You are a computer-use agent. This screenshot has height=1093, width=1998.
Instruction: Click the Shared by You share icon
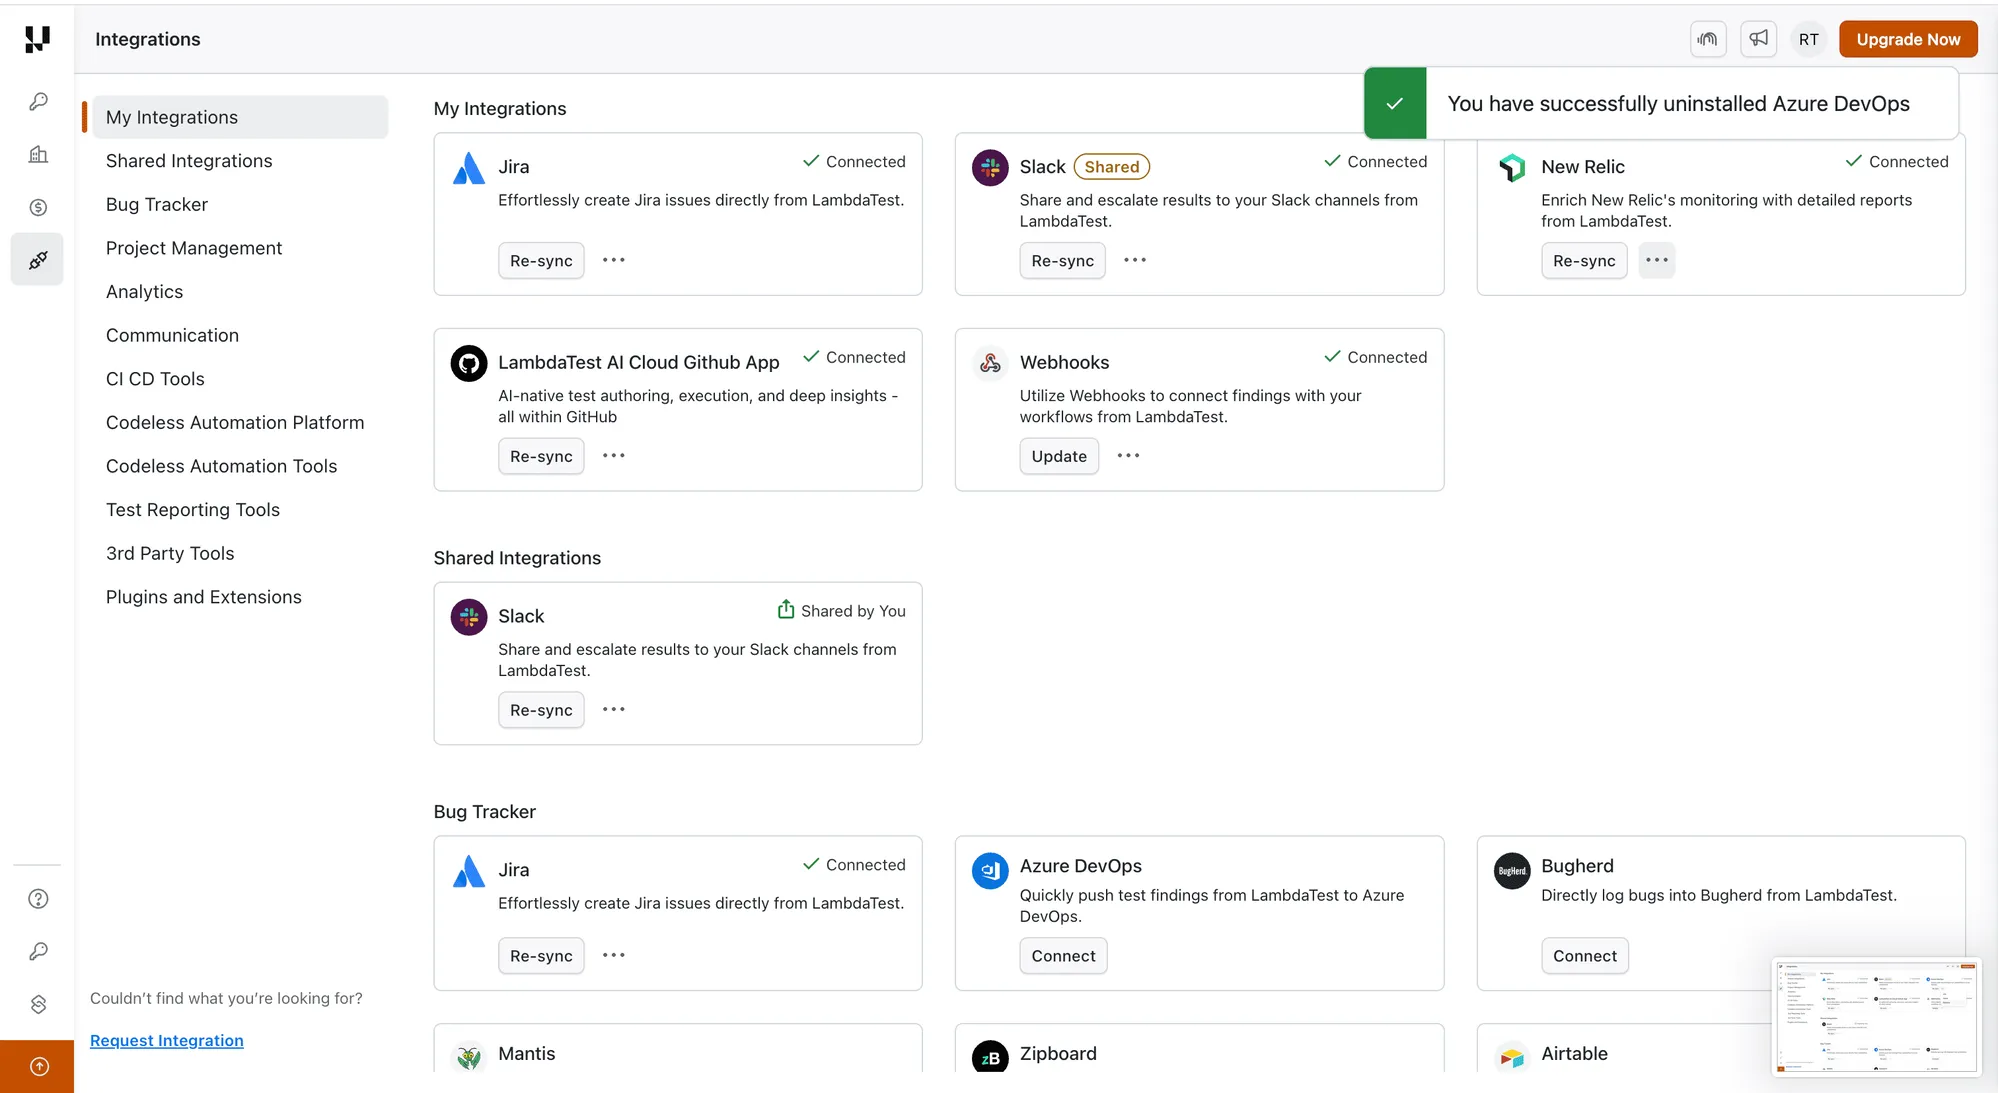click(x=786, y=610)
